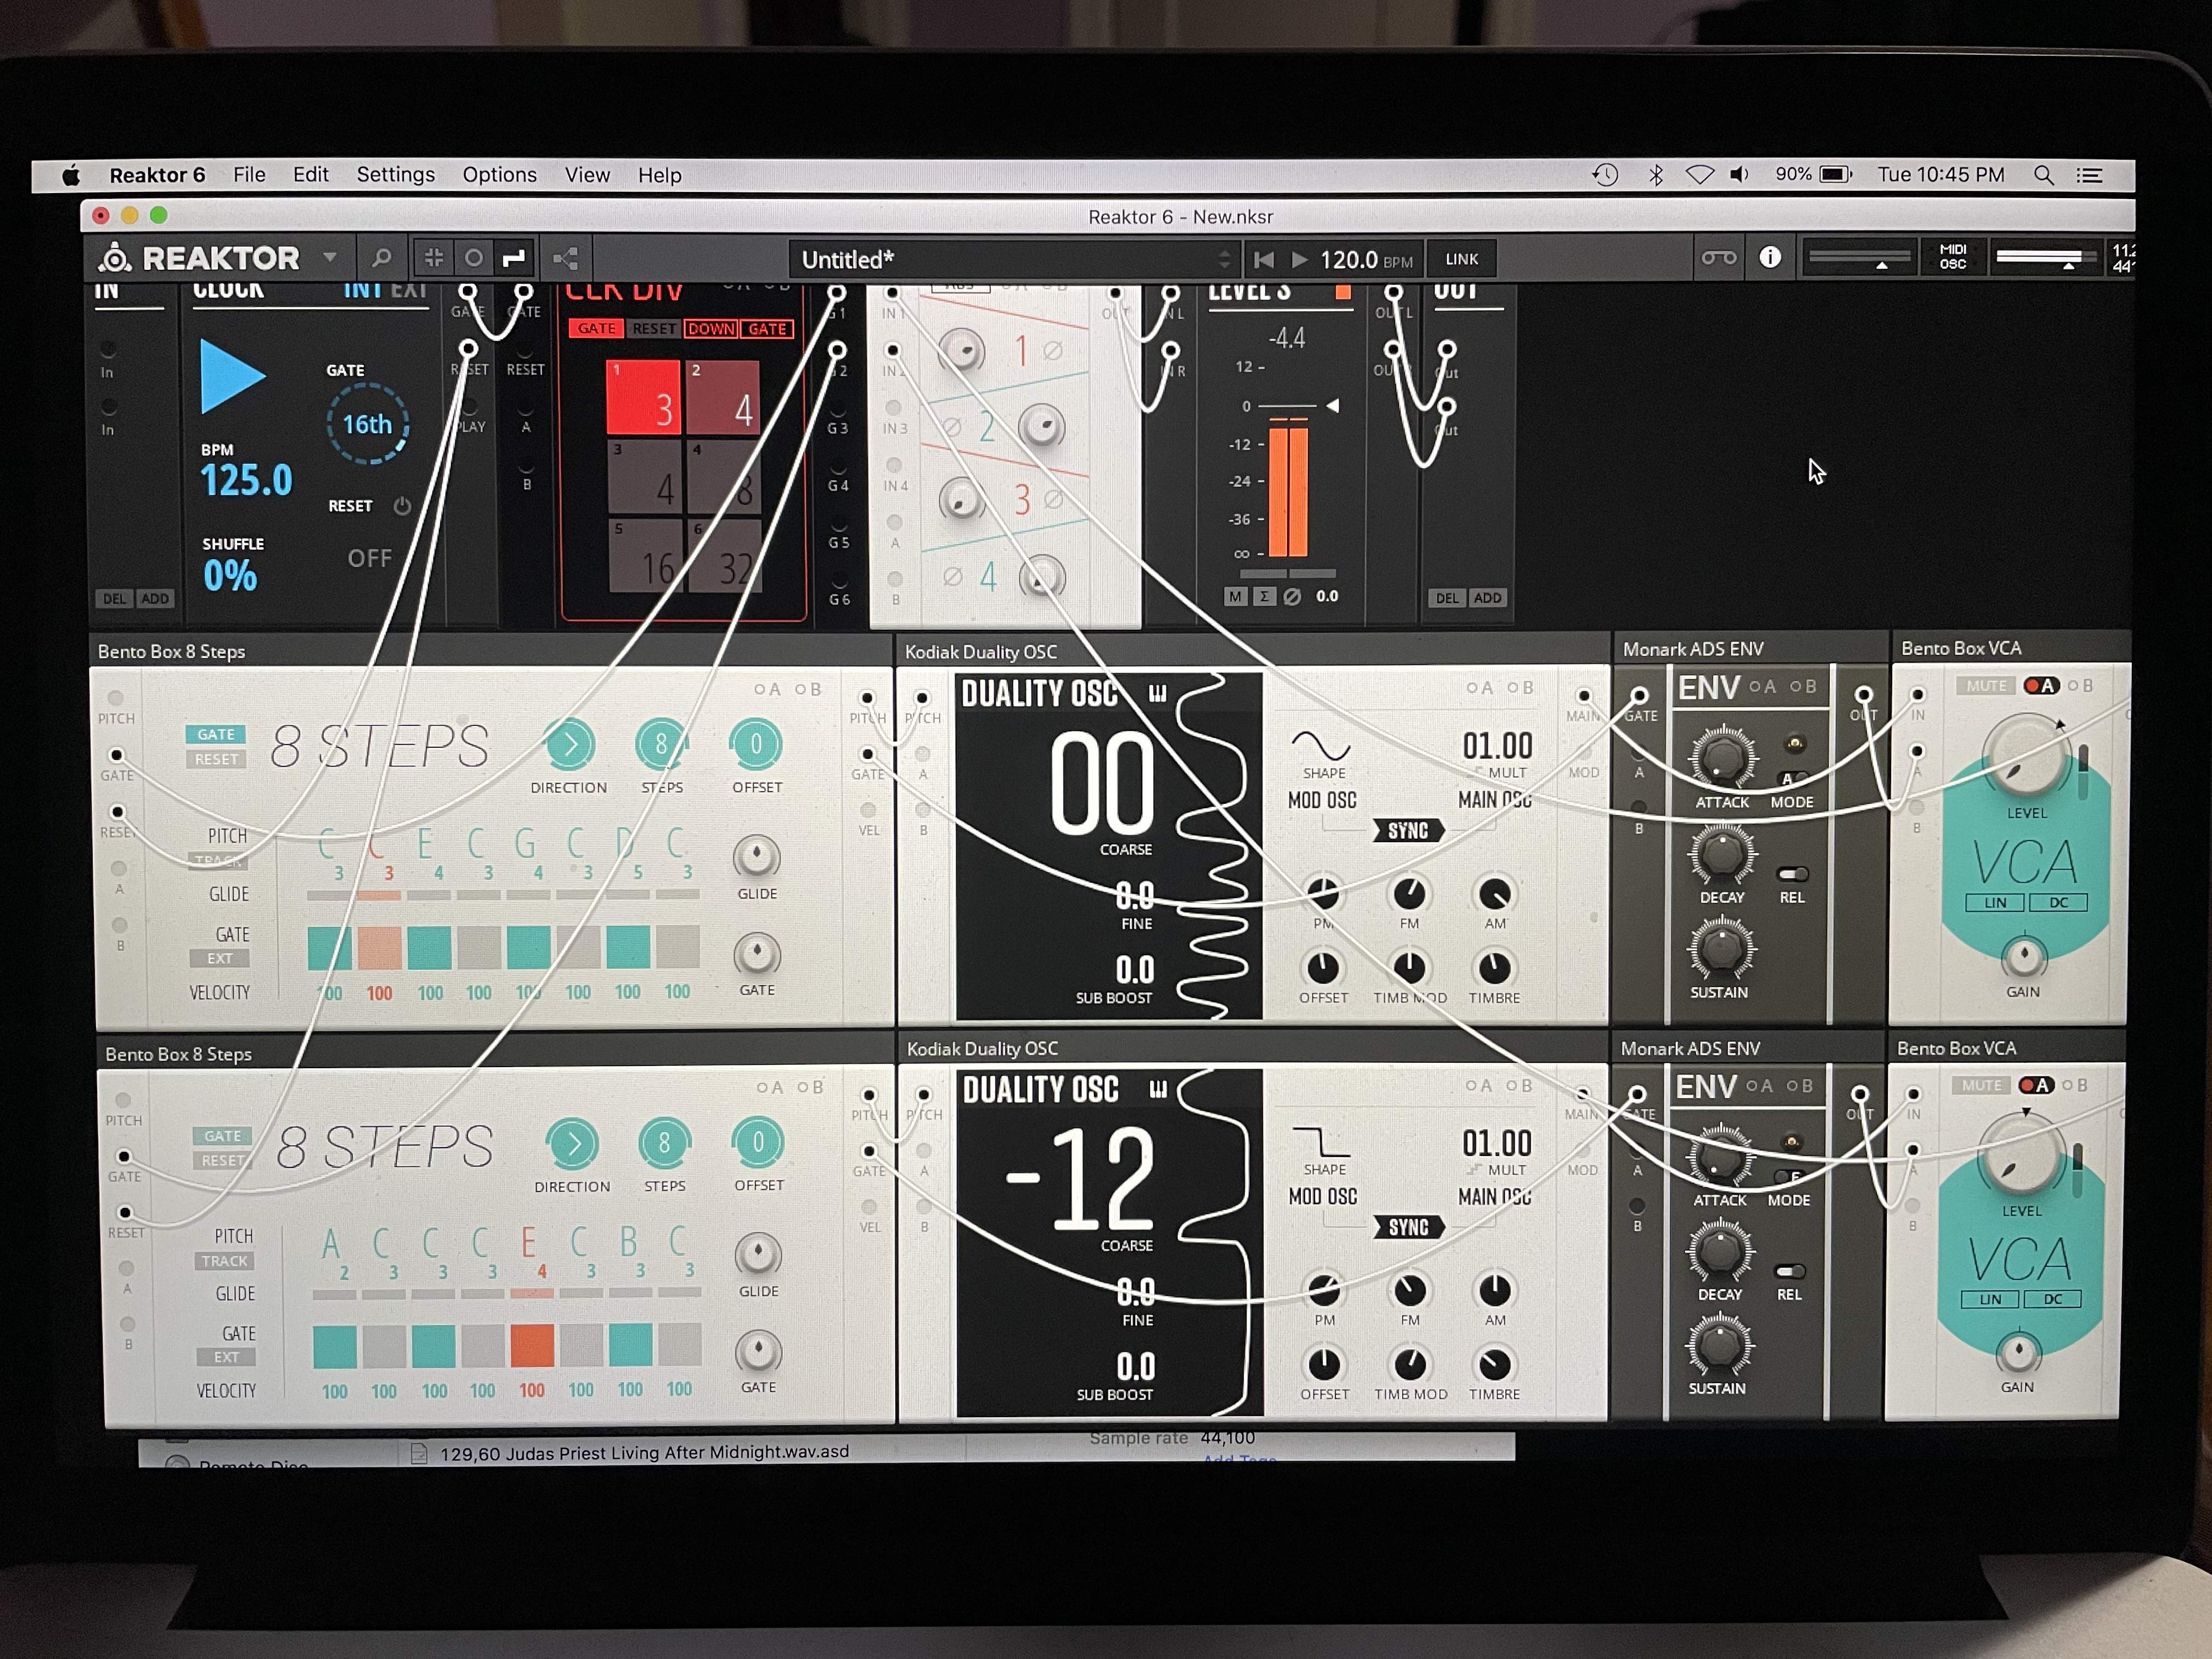Viewport: 2212px width, 1659px height.
Task: Click ADD in the OUT block
Action: click(1487, 598)
